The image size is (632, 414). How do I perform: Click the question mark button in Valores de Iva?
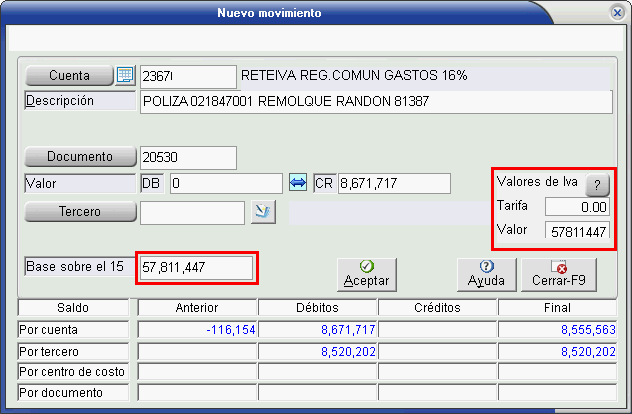pyautogui.click(x=596, y=184)
